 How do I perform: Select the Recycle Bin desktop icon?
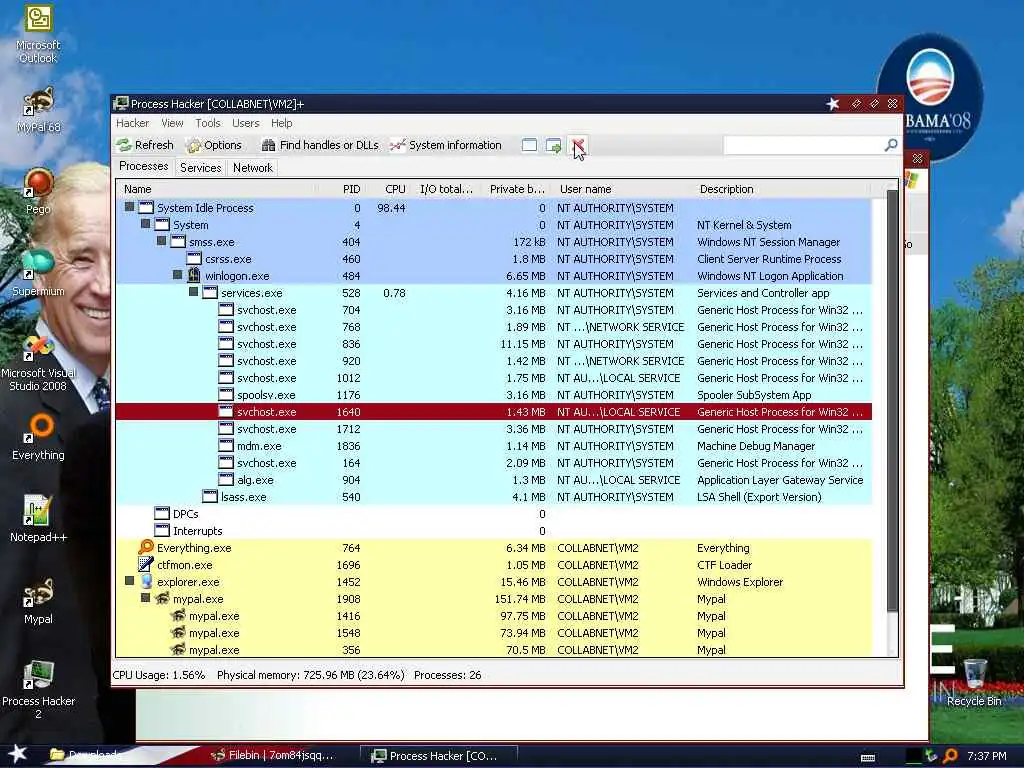point(974,683)
